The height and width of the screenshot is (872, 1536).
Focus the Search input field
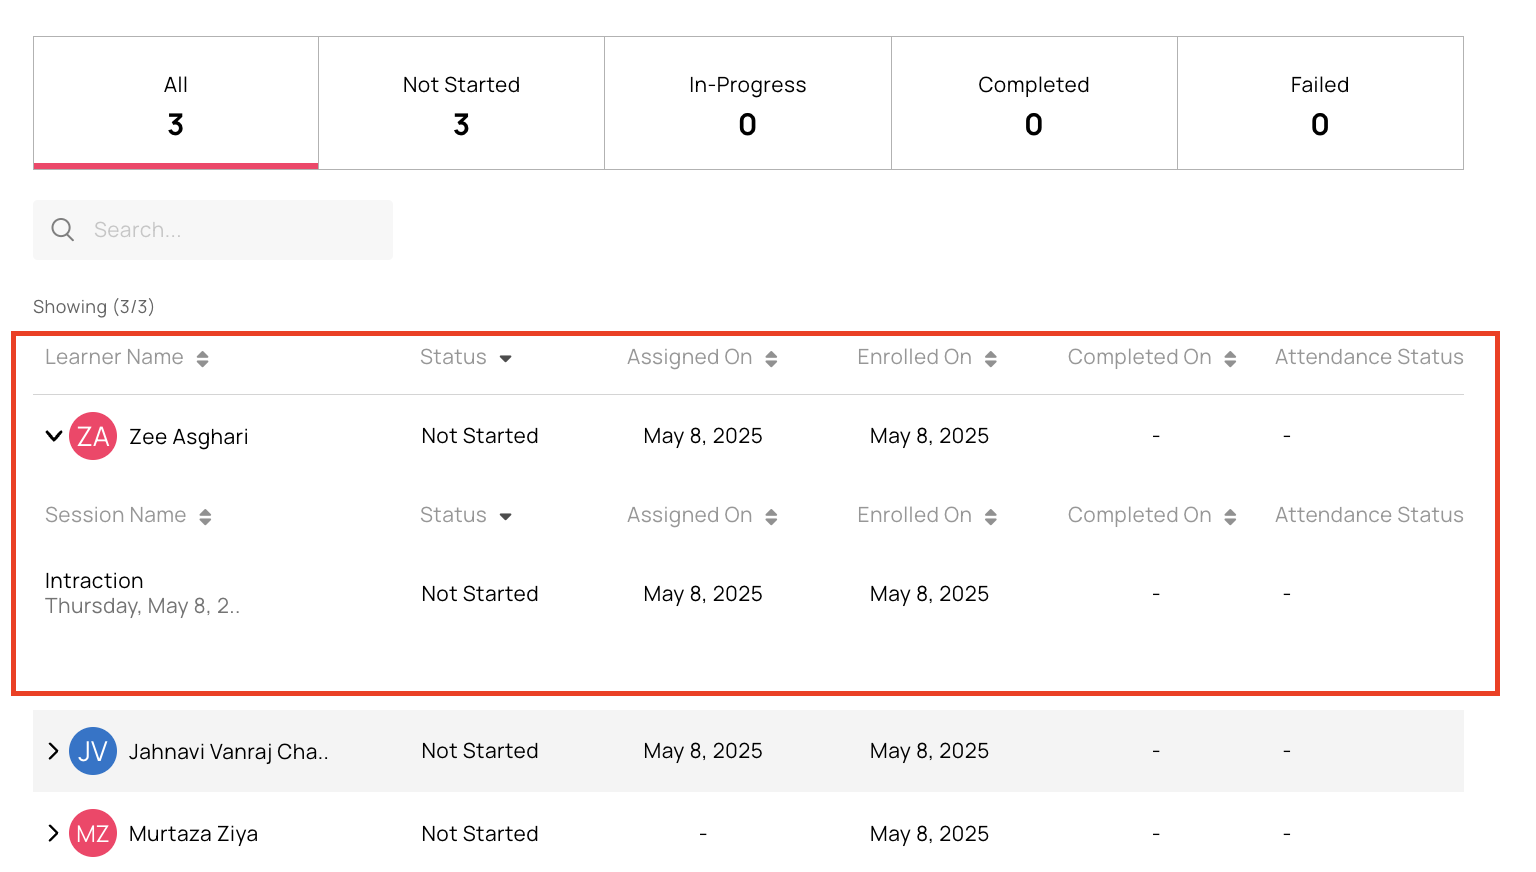(x=213, y=230)
